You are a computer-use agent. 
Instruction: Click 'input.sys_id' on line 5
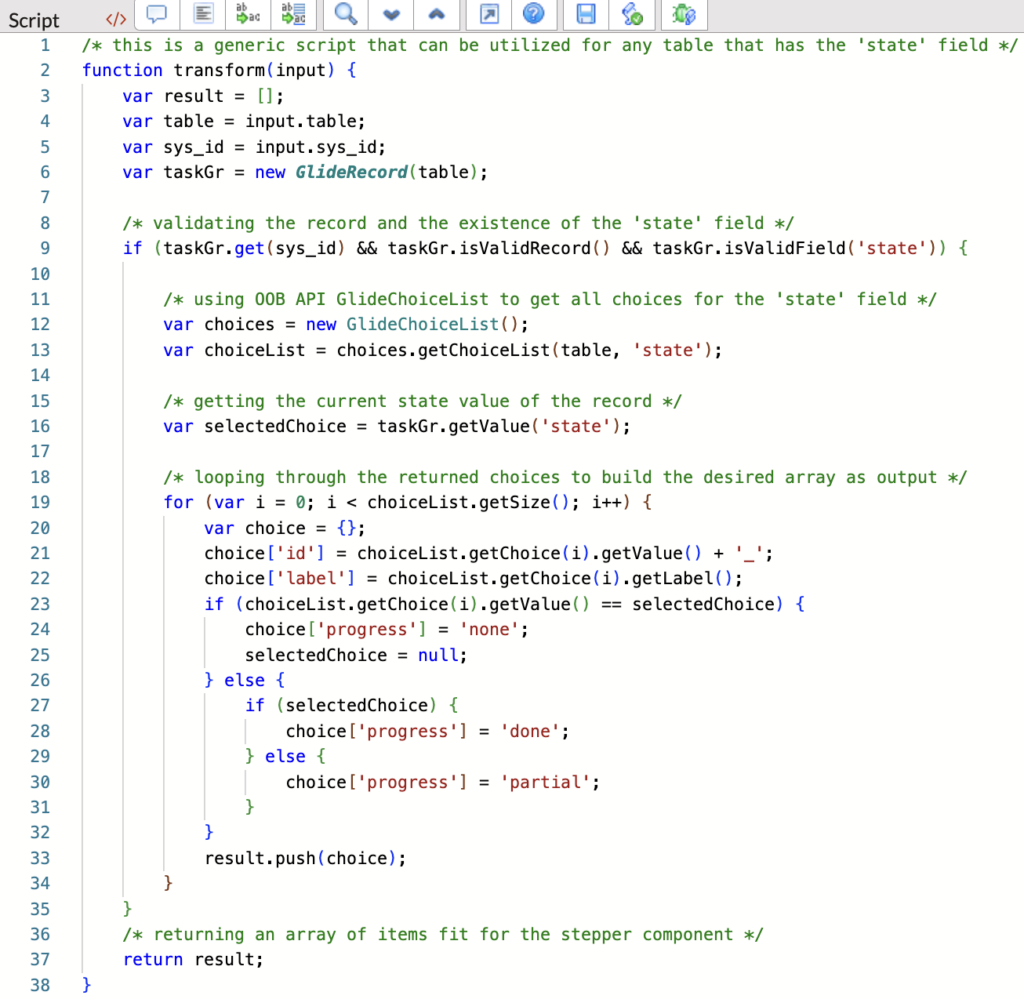(316, 147)
